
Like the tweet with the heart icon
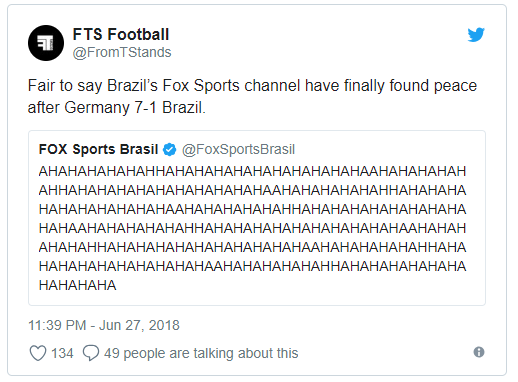pyautogui.click(x=38, y=353)
